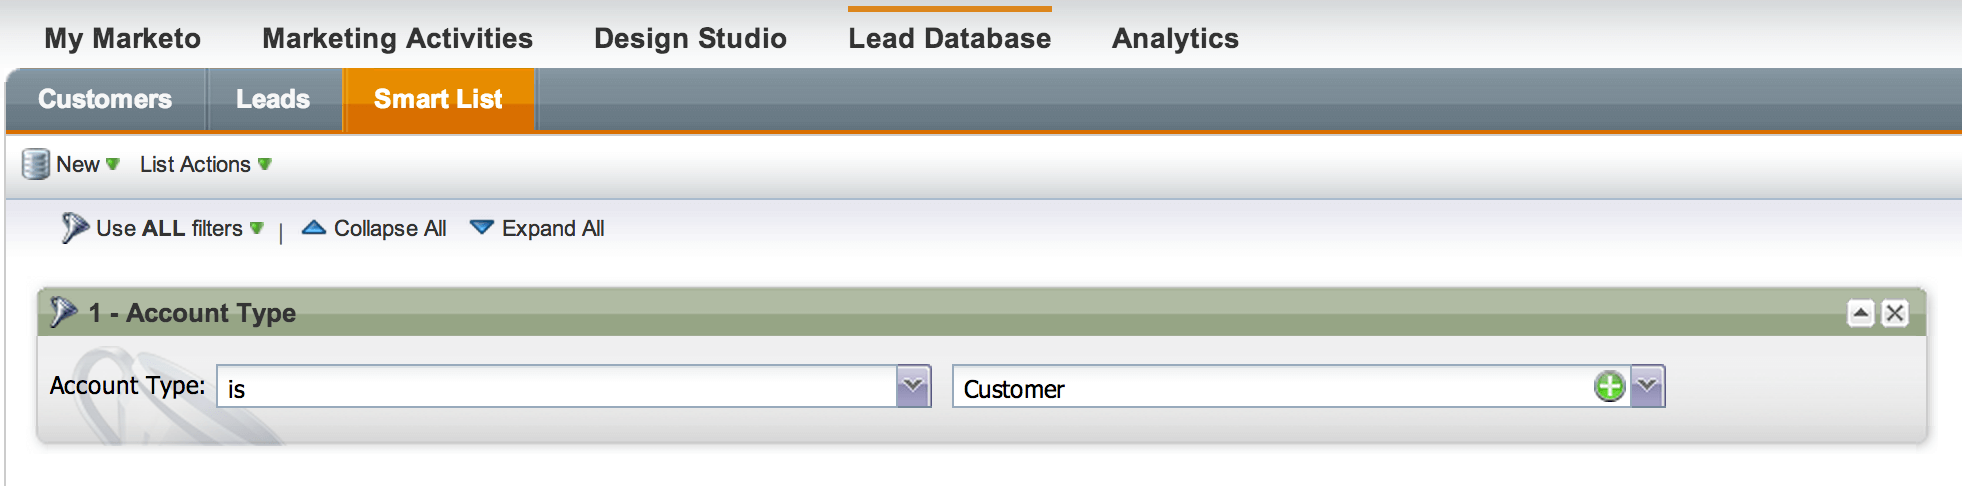
Task: Expand the Customer value dropdown arrow
Action: coord(1647,386)
